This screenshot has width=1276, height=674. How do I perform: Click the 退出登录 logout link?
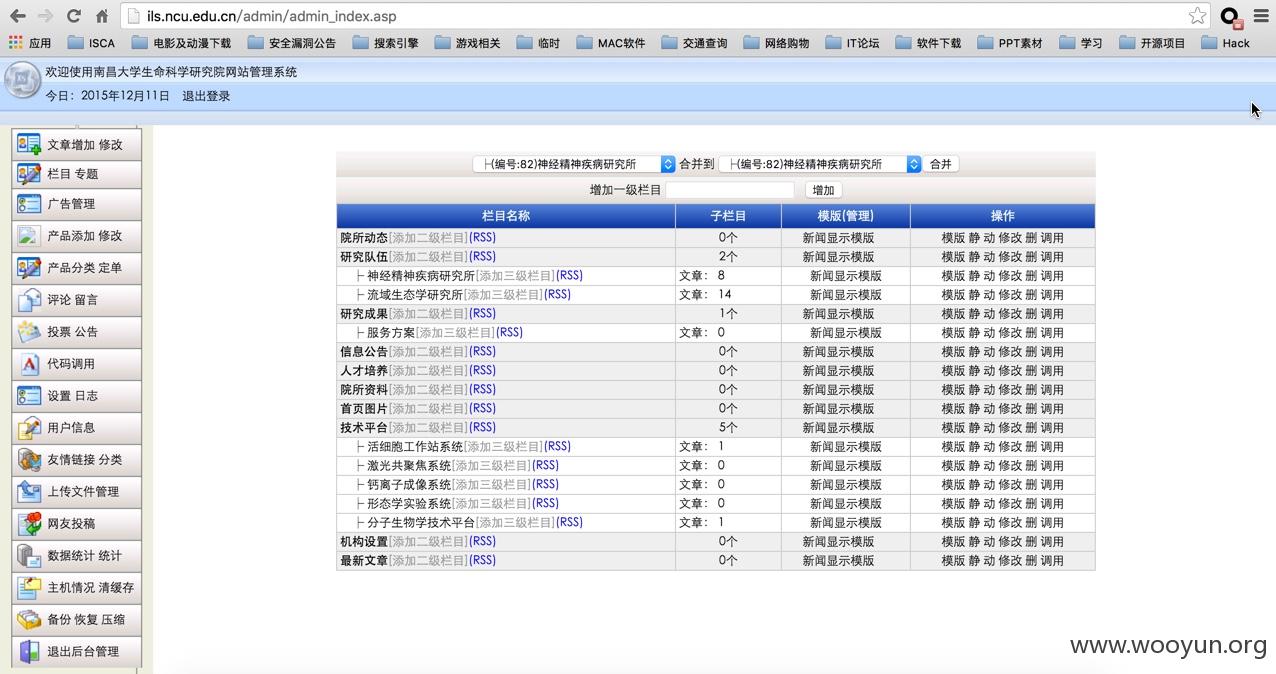click(206, 96)
